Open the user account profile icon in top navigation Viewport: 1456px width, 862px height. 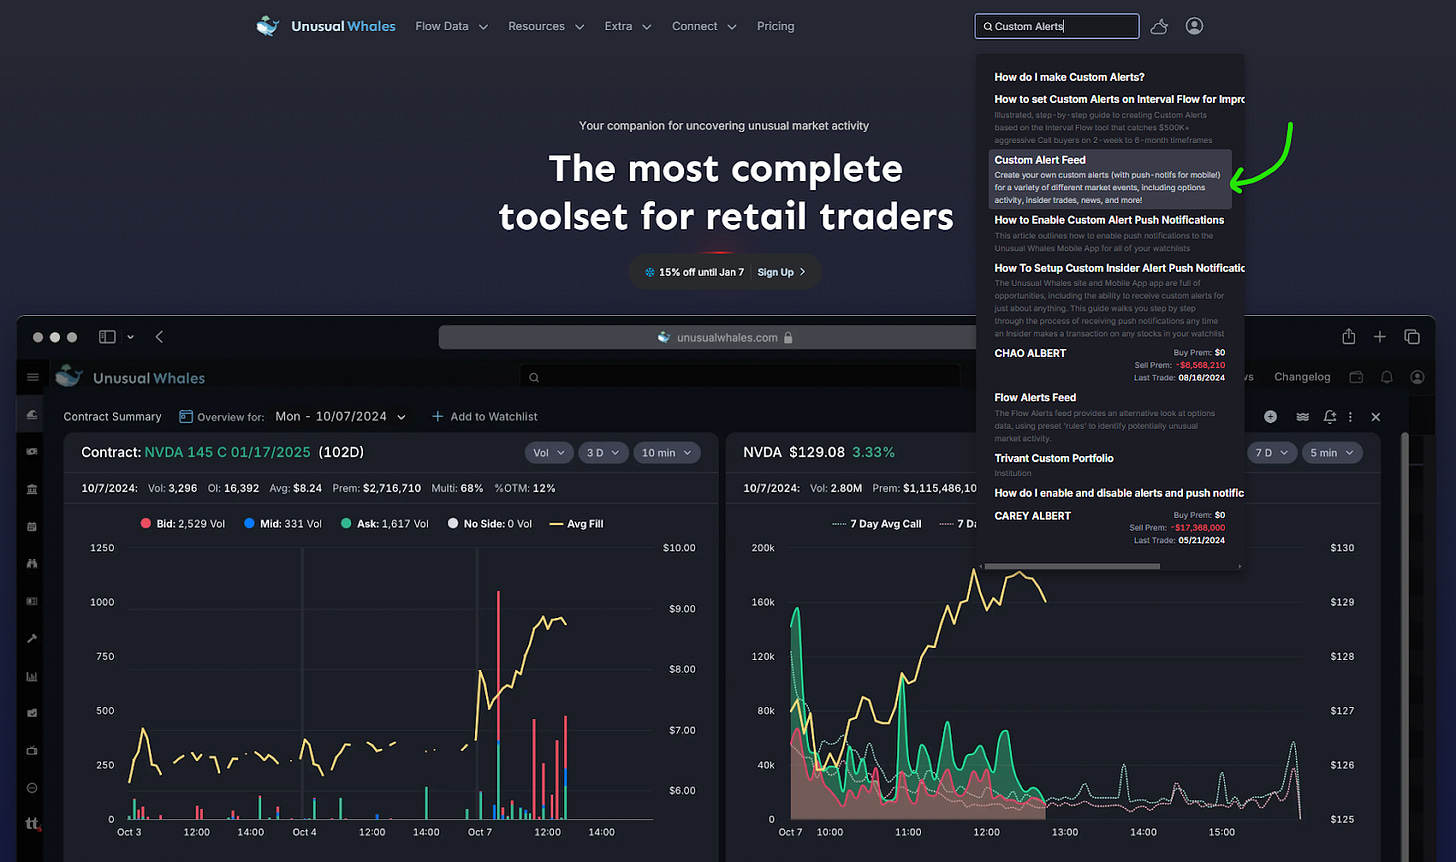click(x=1194, y=26)
